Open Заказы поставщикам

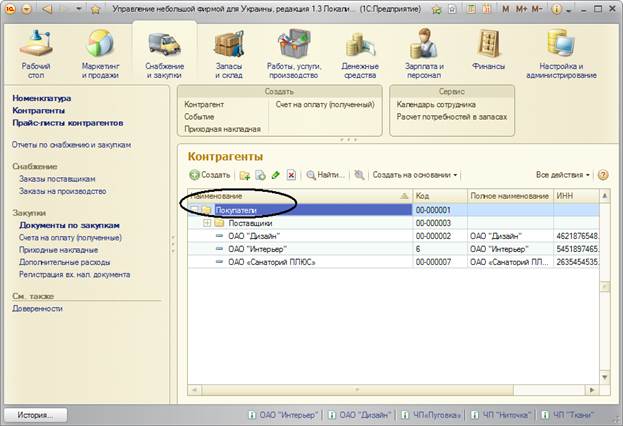click(x=57, y=179)
